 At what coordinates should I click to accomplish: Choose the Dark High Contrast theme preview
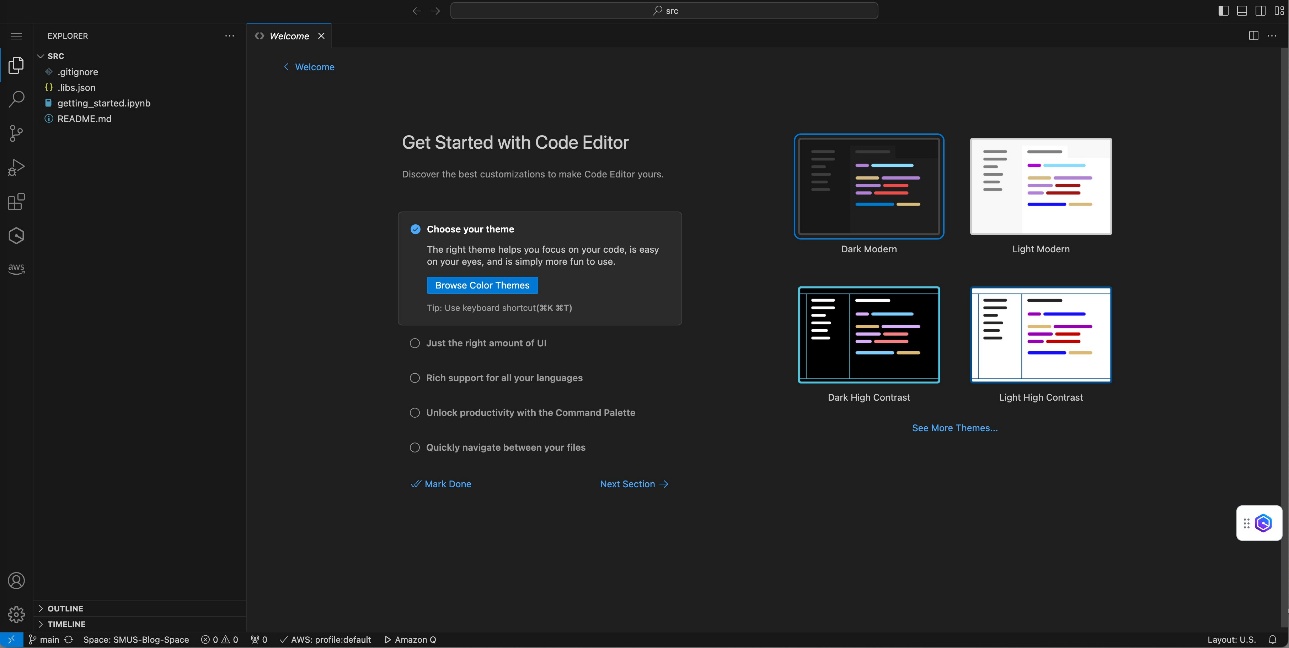click(869, 335)
